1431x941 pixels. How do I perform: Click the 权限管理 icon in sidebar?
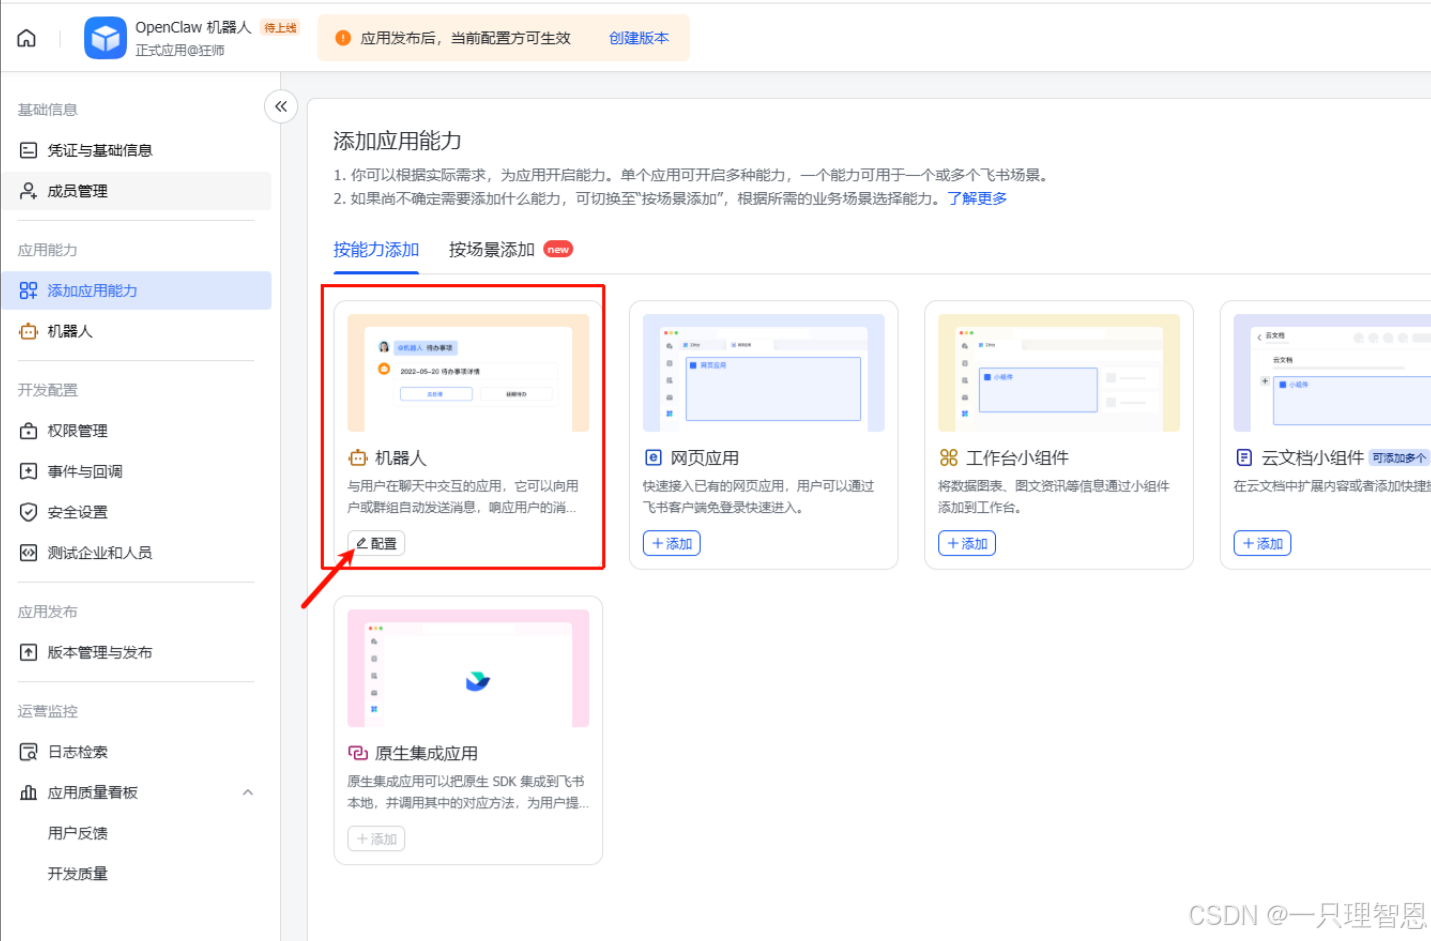[29, 431]
